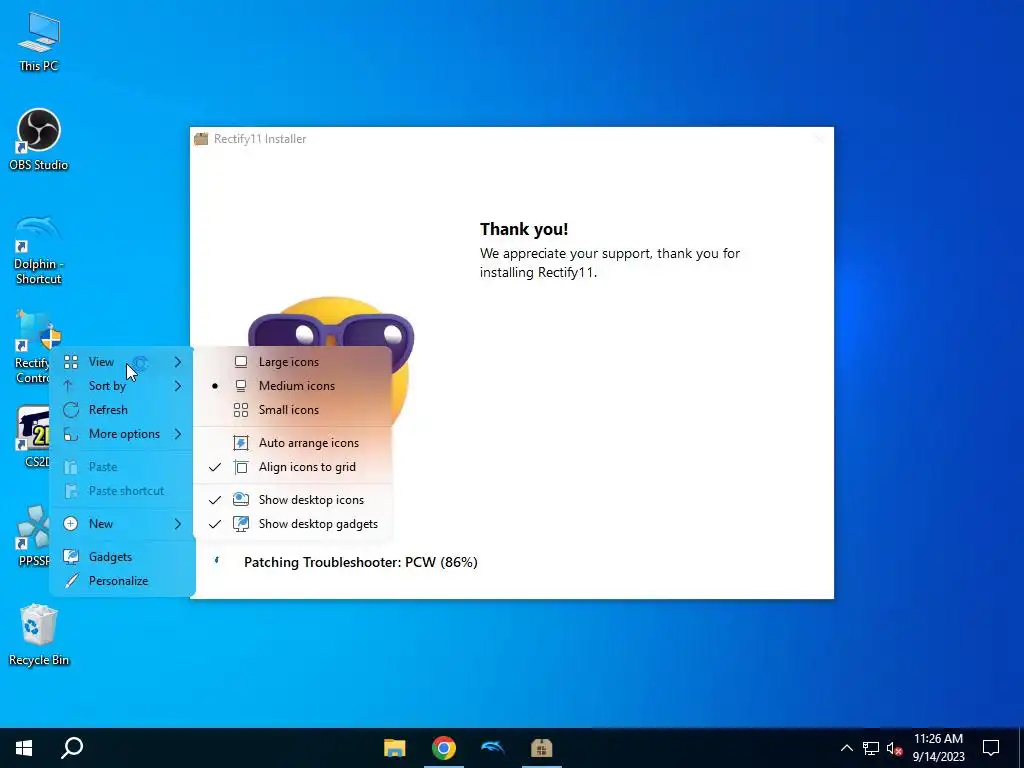Expand the New submenu chevron
The image size is (1024, 768).
[x=178, y=524]
